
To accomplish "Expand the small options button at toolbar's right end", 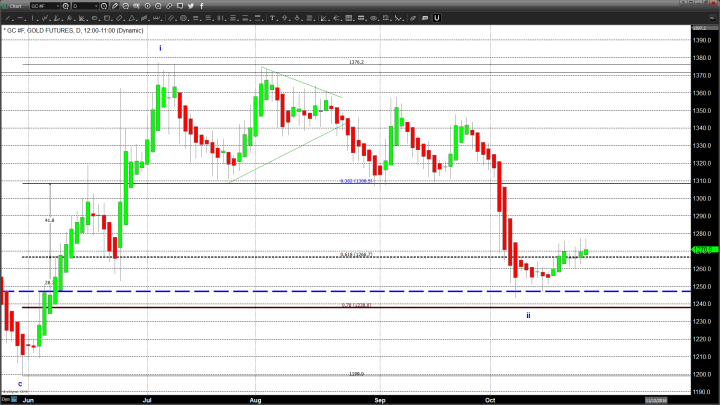I will point(712,18).
